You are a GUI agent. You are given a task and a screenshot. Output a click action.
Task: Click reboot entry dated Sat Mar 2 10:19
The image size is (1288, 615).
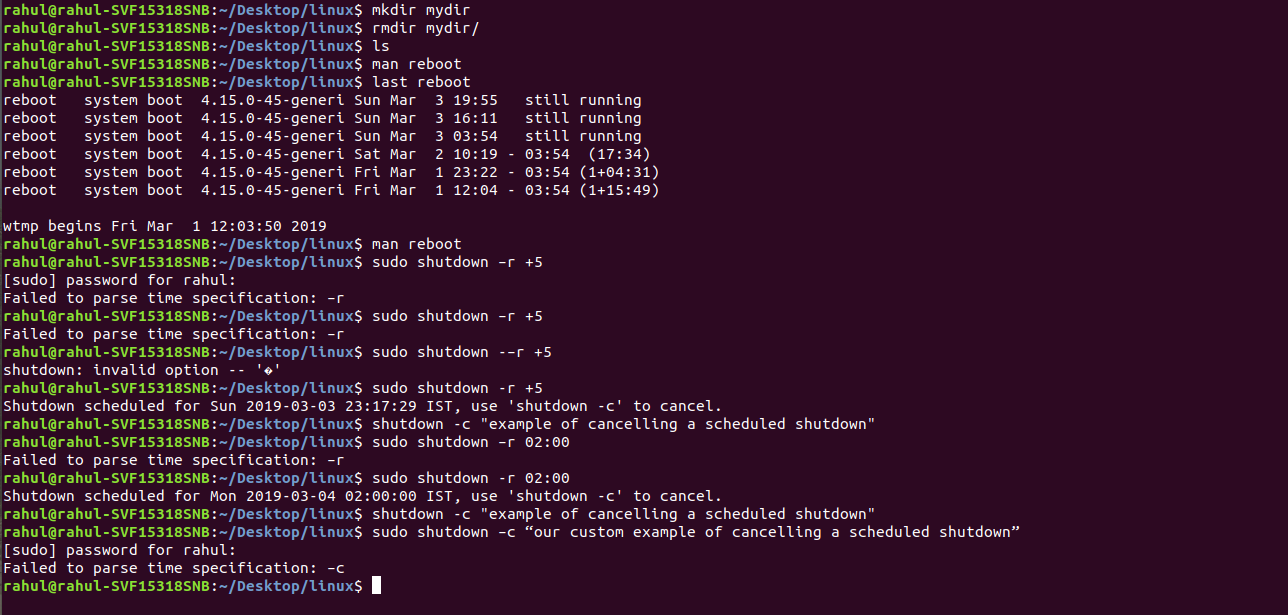327,154
